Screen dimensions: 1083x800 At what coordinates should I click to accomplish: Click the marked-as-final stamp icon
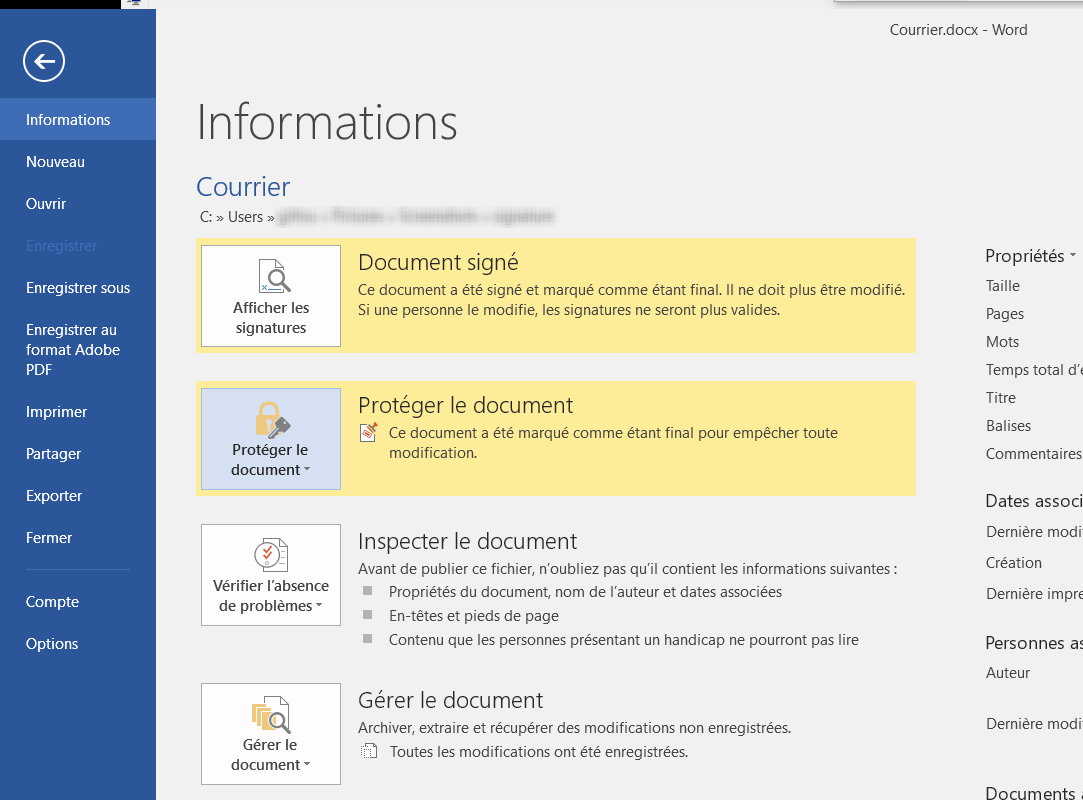coord(370,433)
